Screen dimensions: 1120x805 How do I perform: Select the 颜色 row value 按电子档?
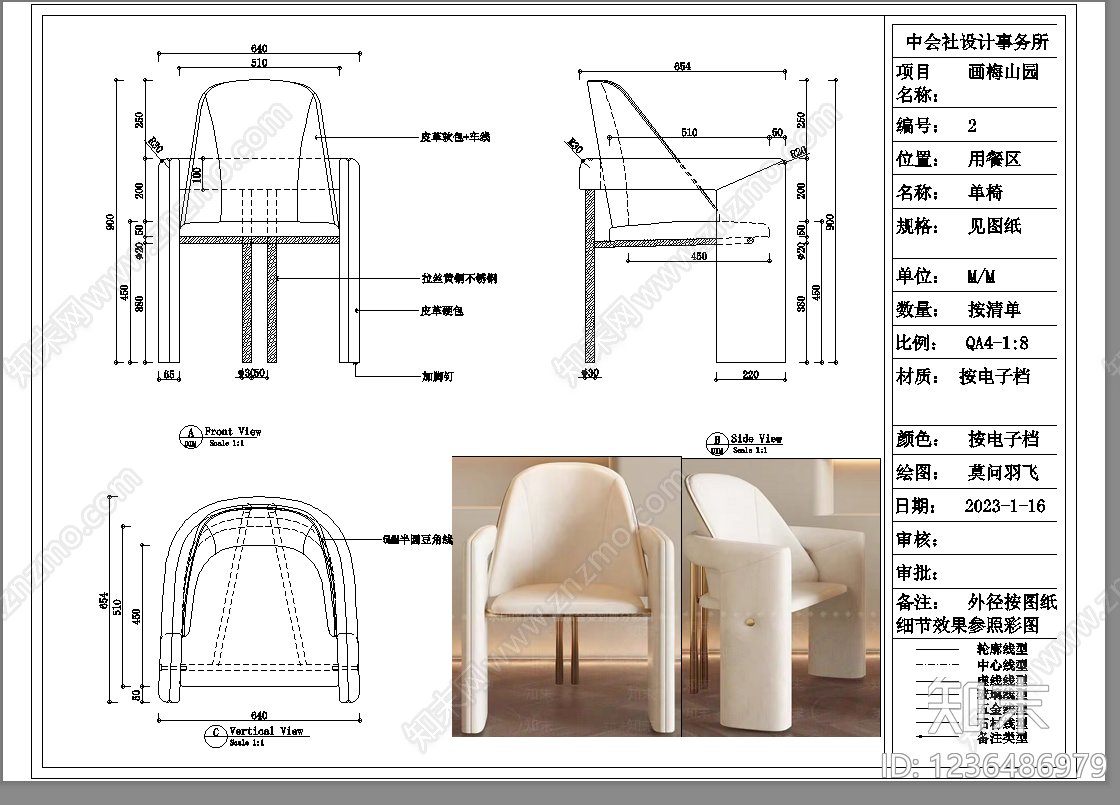(1003, 439)
